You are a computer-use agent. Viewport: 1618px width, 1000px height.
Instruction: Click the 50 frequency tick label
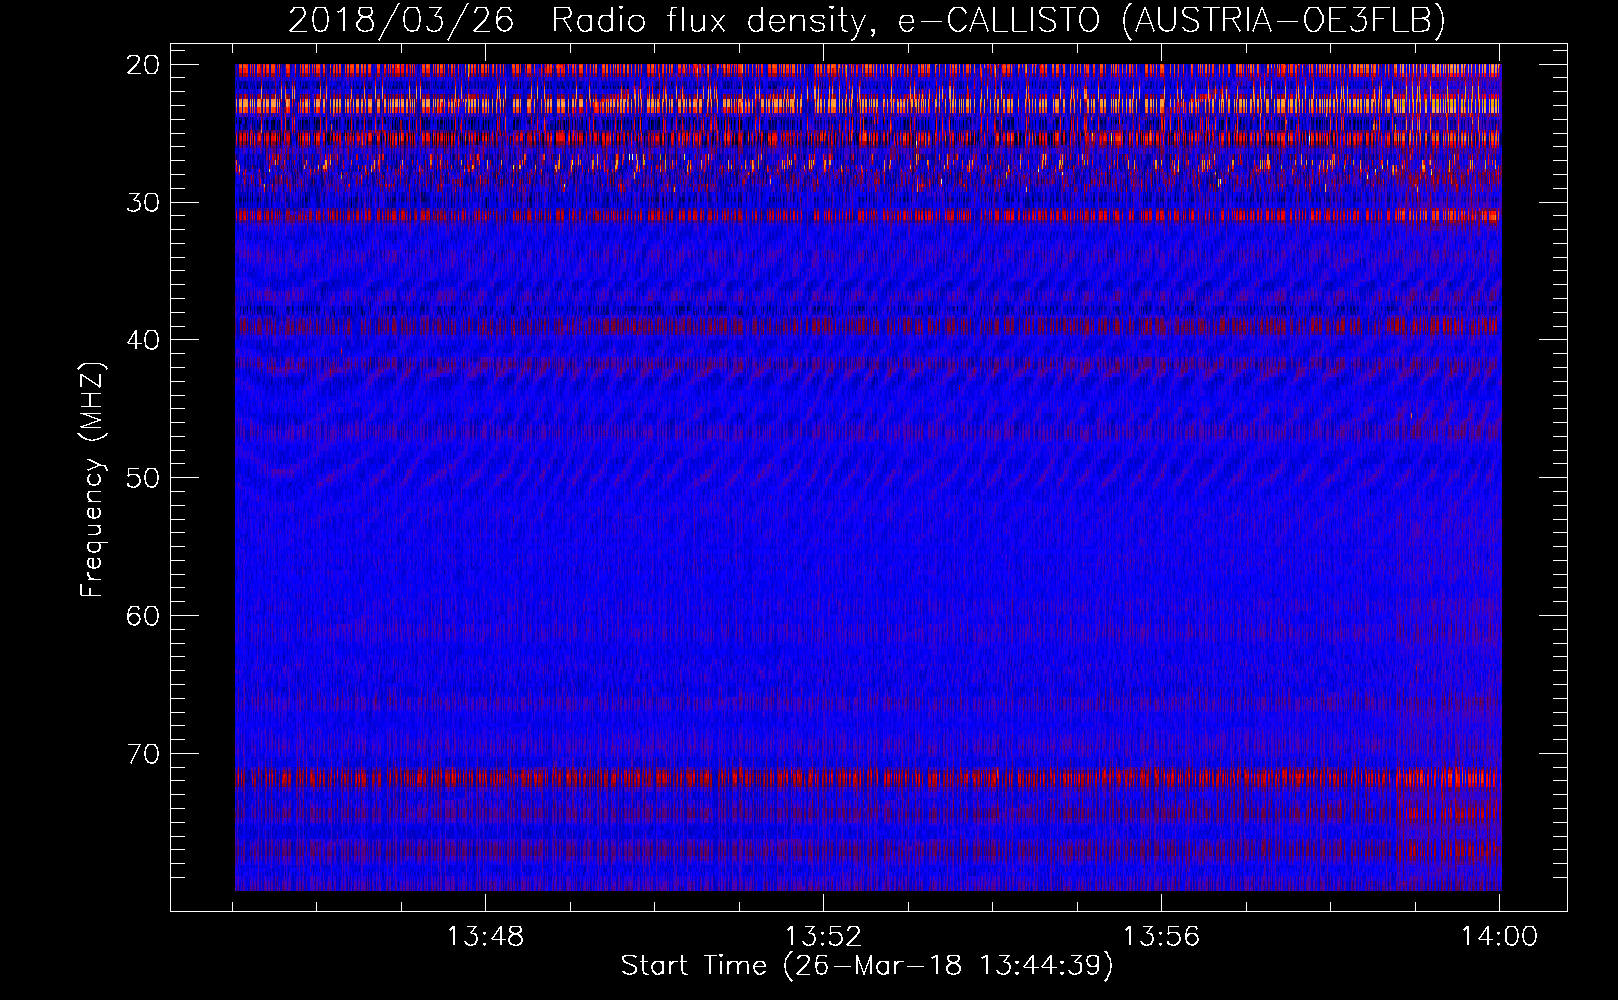(143, 477)
